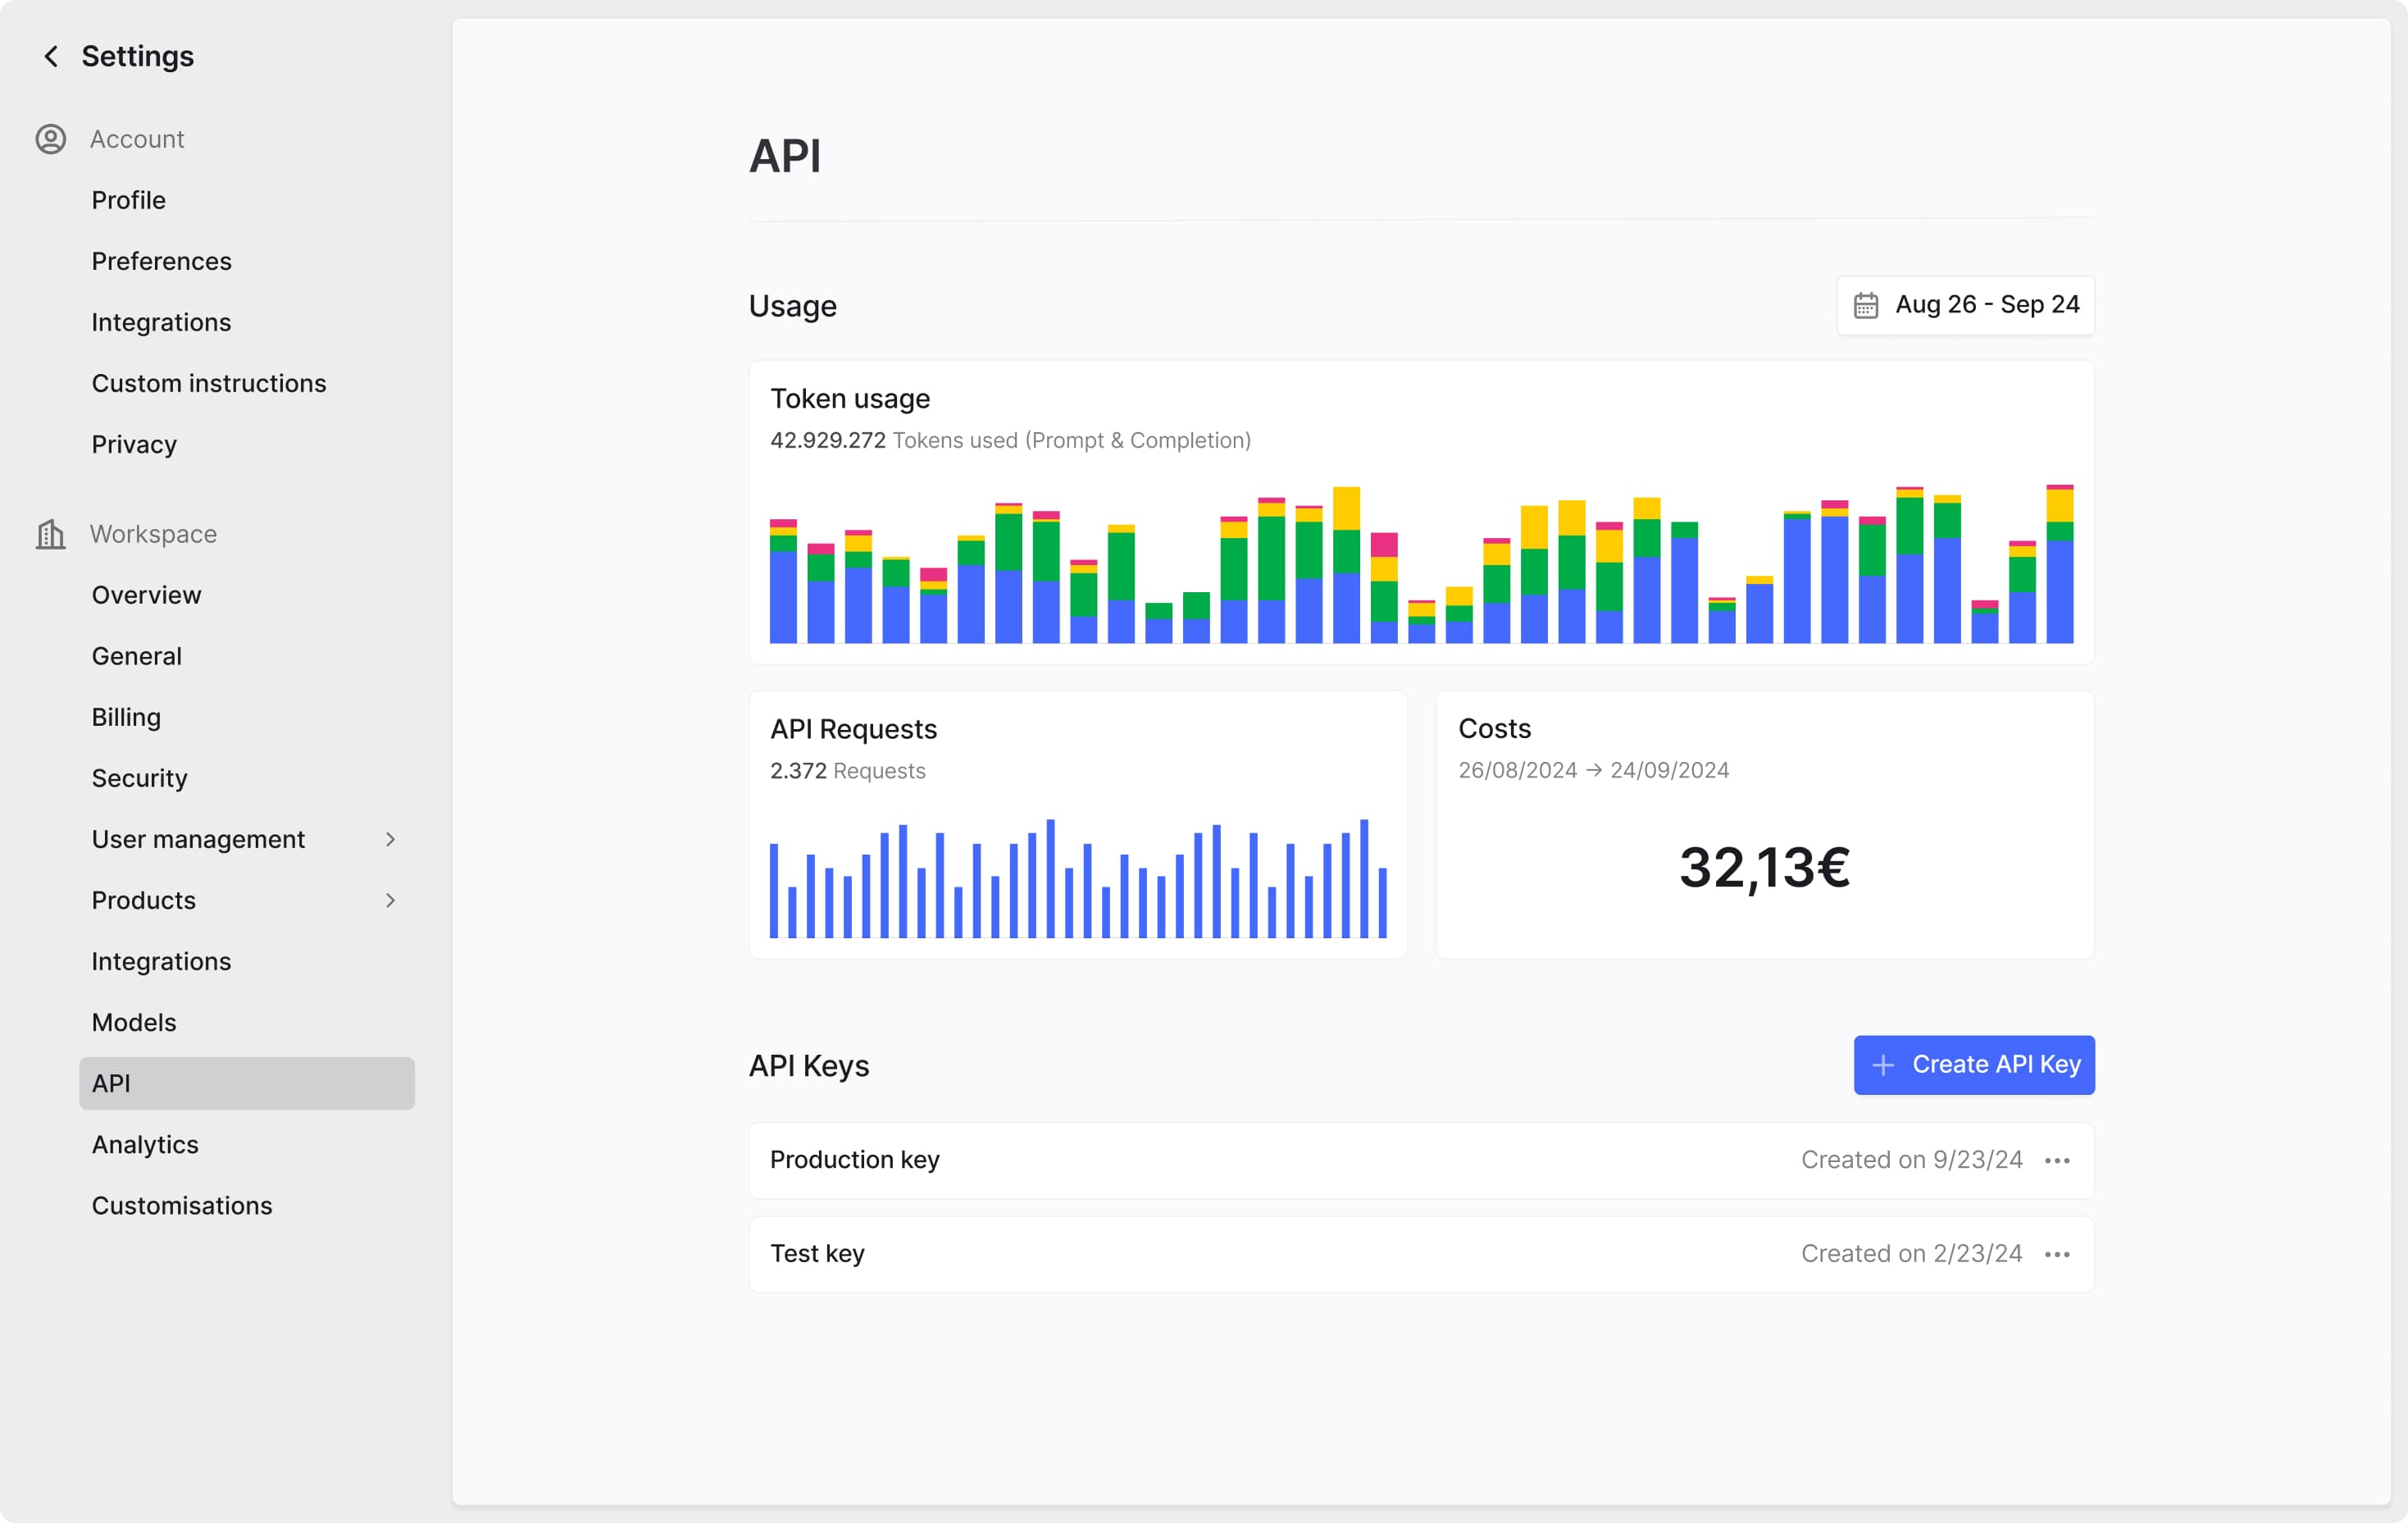This screenshot has height=1523, width=2408.
Task: Expand the Products section
Action: coord(391,900)
